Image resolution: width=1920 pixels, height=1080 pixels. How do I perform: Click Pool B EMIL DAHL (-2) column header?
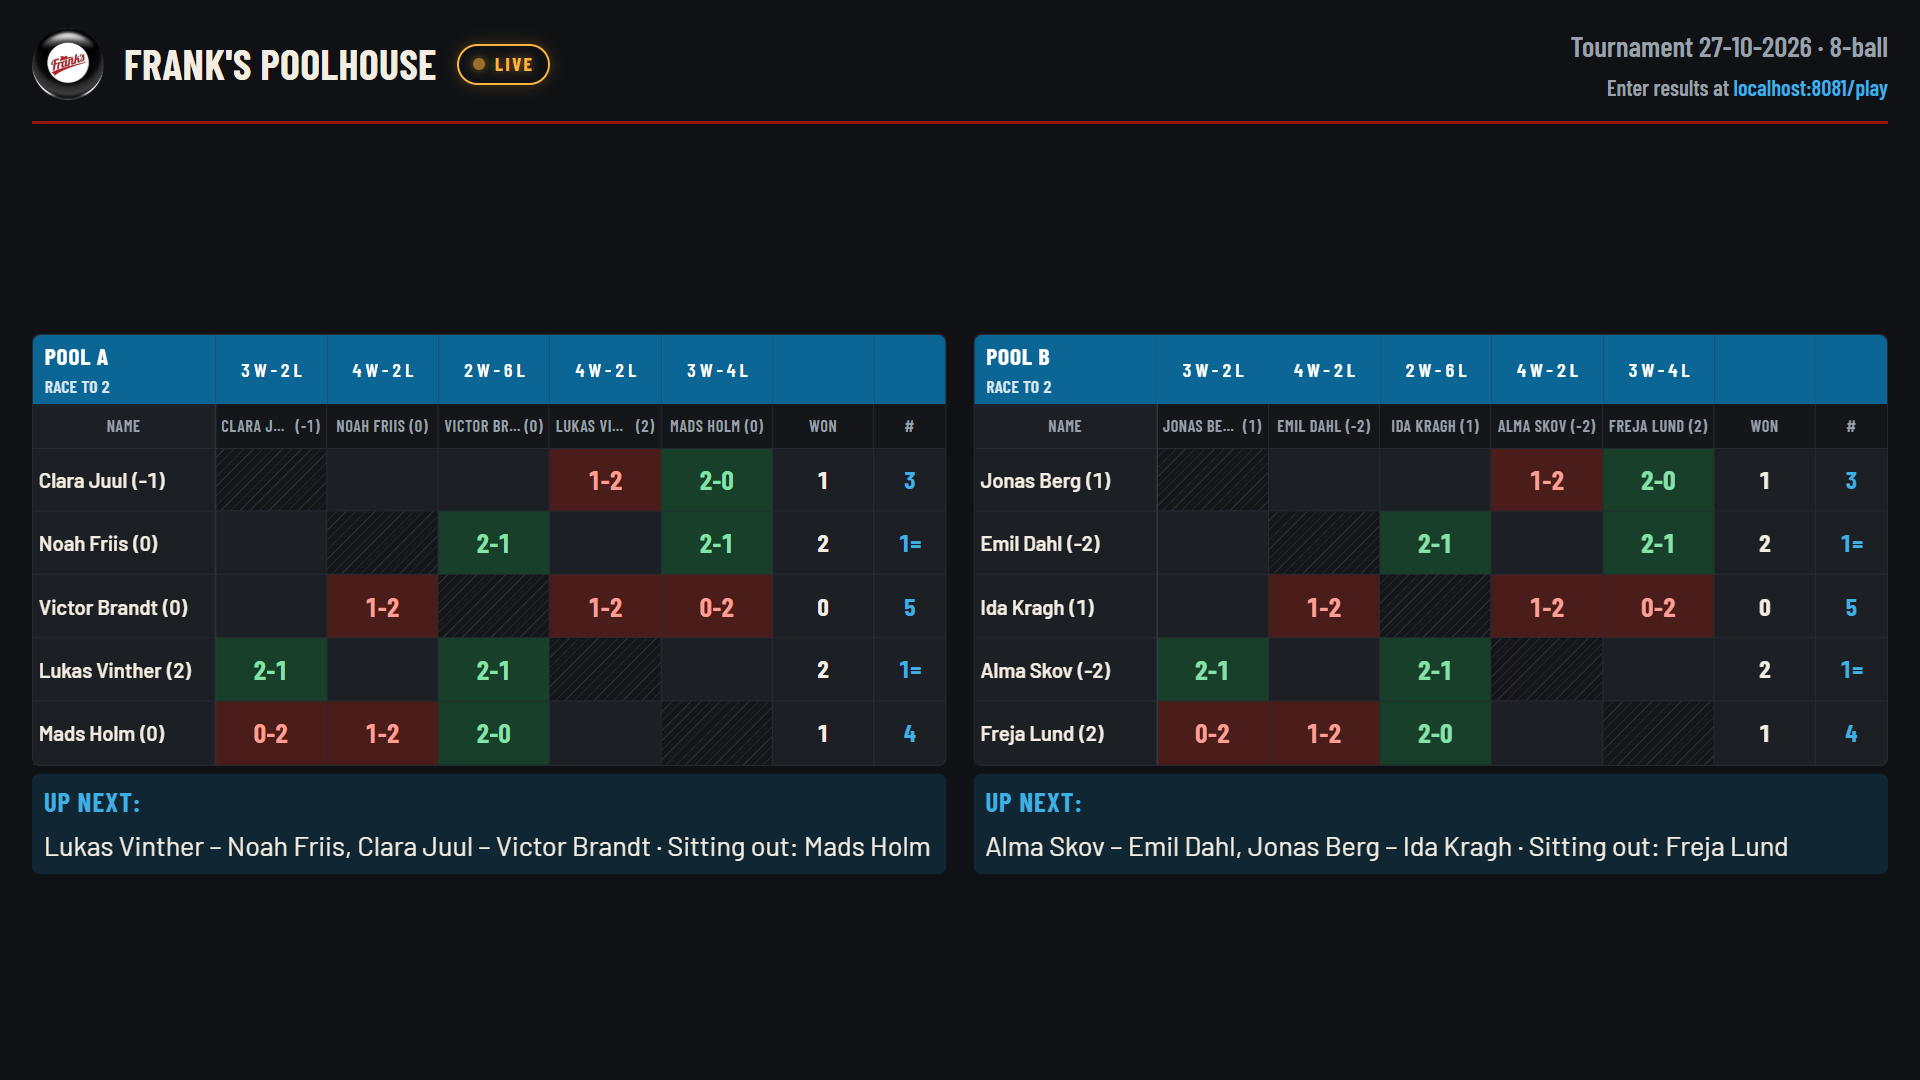[x=1324, y=426]
